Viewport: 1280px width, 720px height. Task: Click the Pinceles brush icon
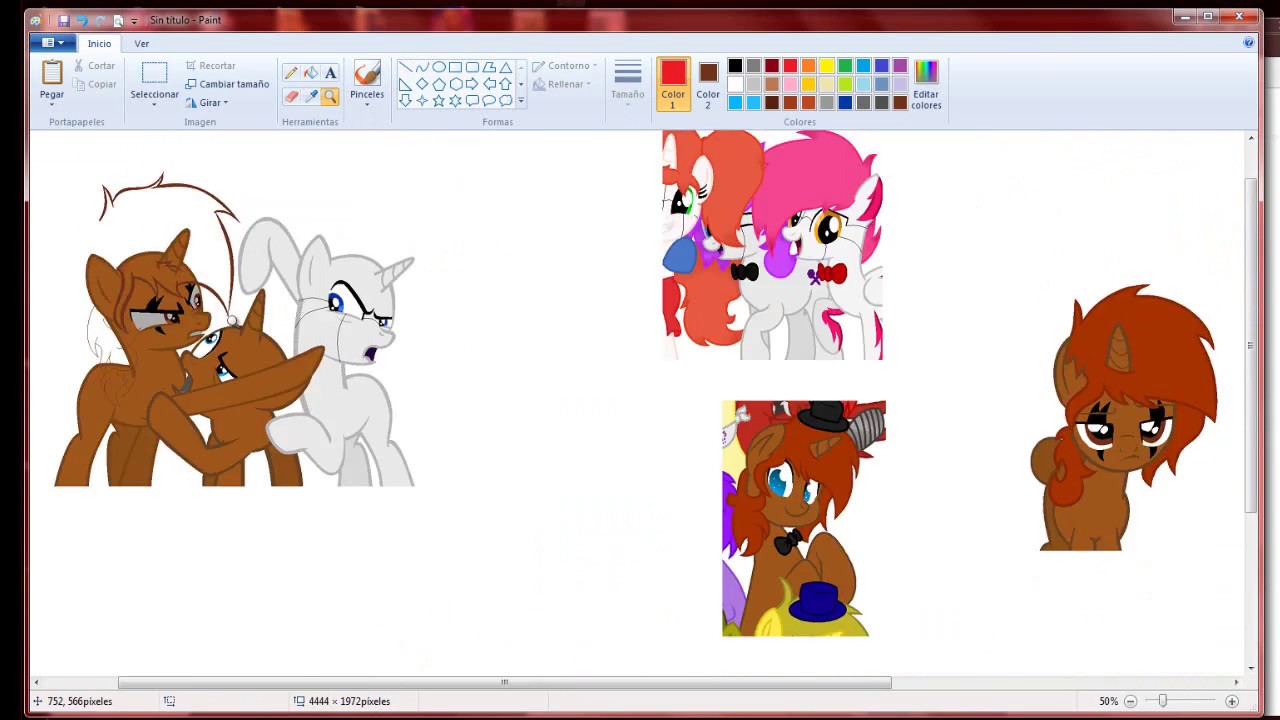(x=367, y=74)
